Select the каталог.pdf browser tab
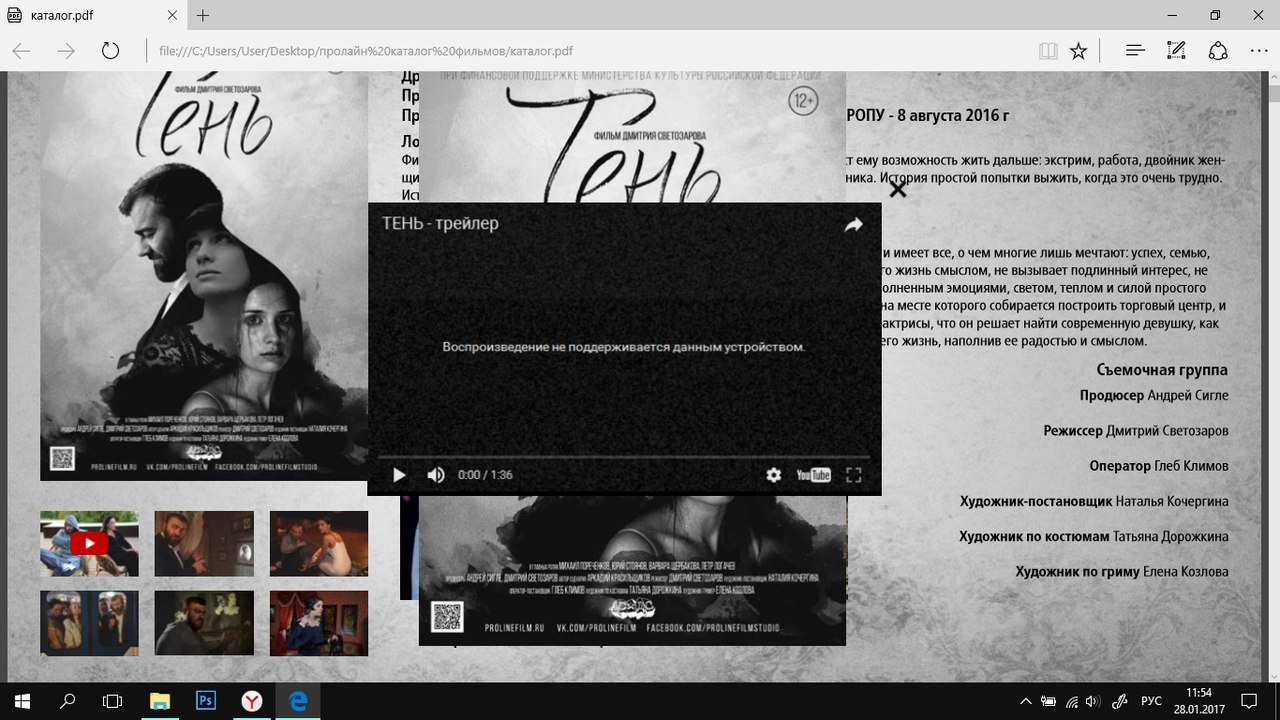This screenshot has width=1280, height=720. [x=95, y=15]
